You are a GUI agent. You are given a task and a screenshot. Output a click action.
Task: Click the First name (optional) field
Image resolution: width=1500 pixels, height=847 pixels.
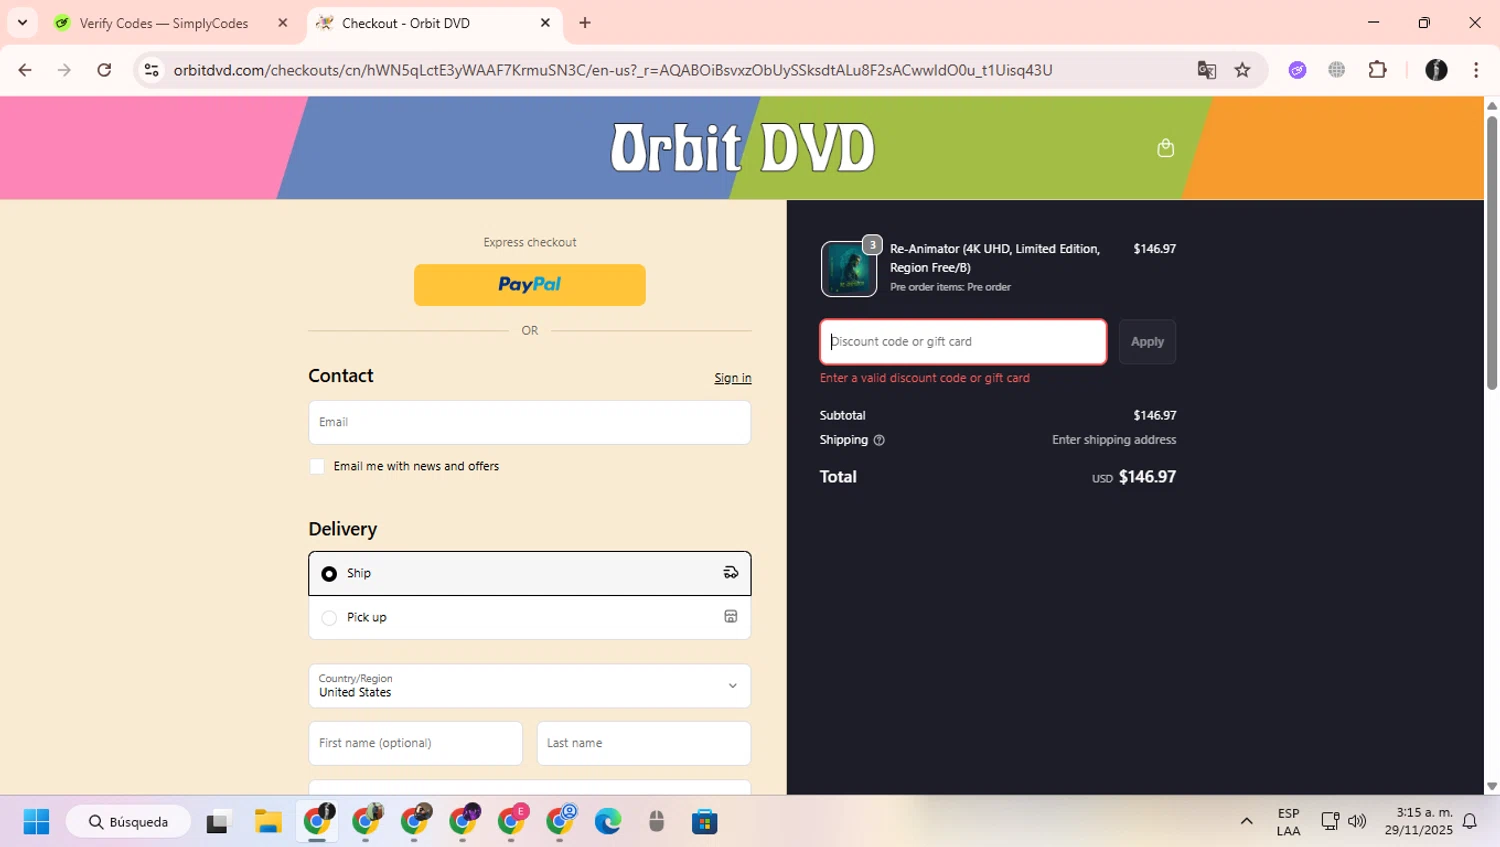[x=416, y=744]
